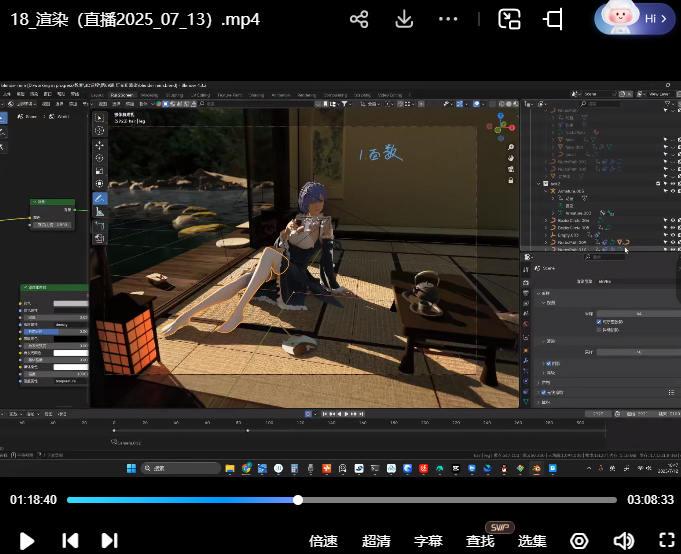
Task: Click the Hi assistant avatar button
Action: pos(633,19)
